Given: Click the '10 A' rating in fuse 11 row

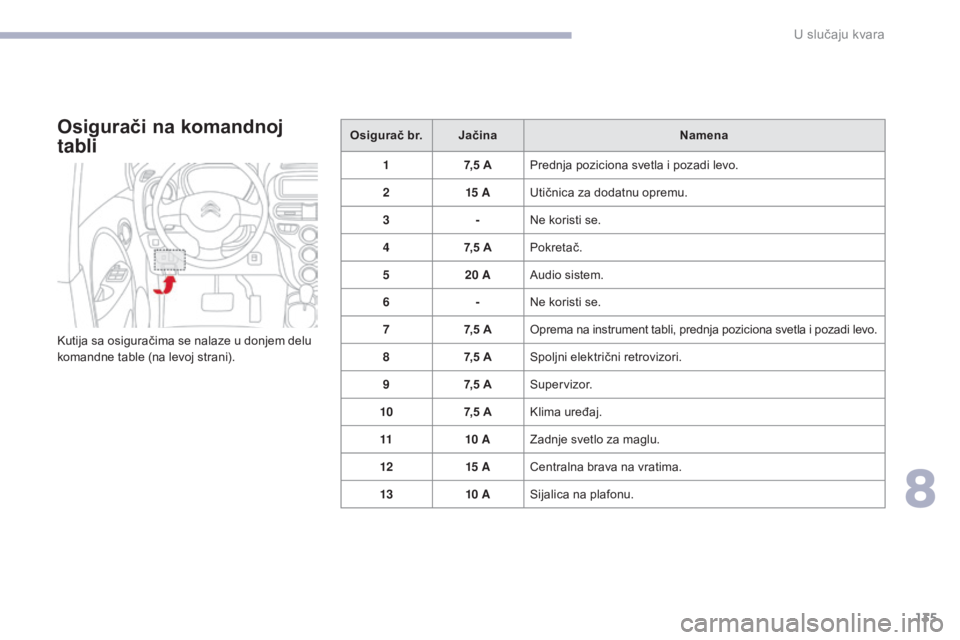Looking at the screenshot, I should [x=478, y=440].
